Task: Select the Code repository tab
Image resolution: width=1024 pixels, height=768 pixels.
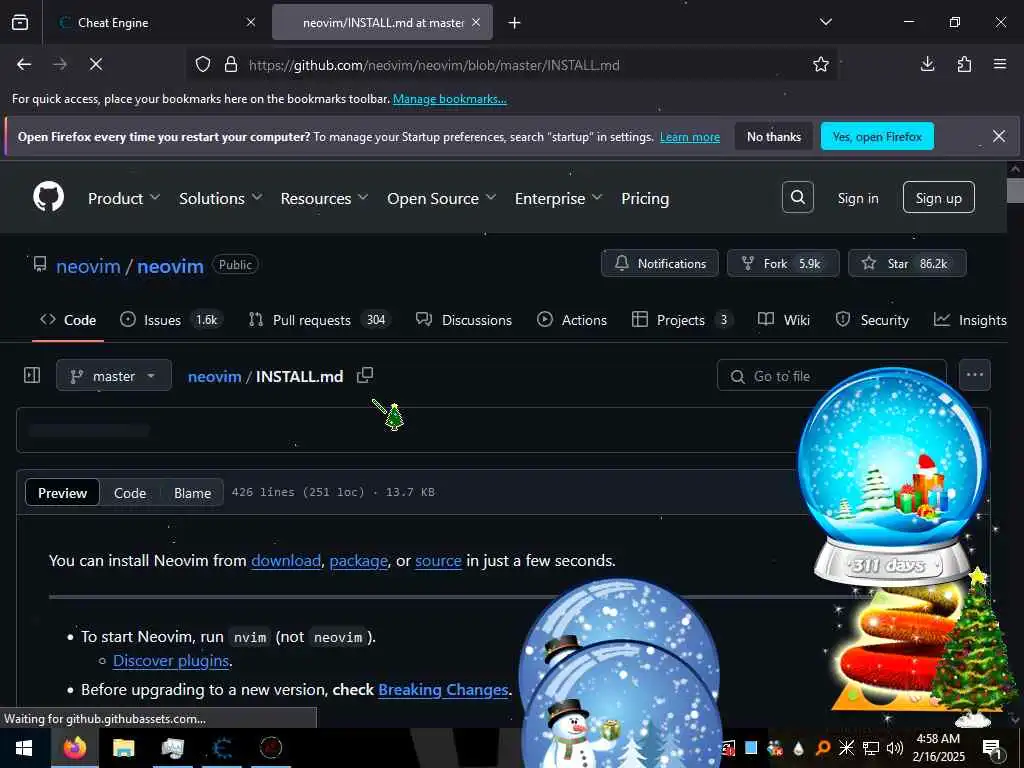Action: pyautogui.click(x=68, y=320)
